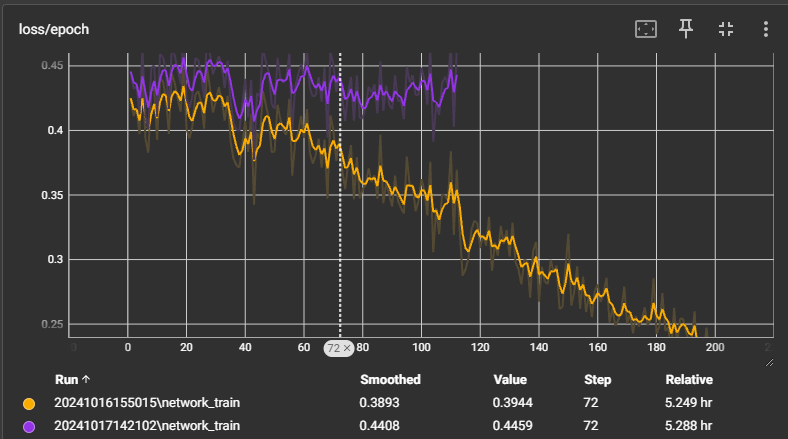Click relative time 5.288 hr

pyautogui.click(x=688, y=426)
